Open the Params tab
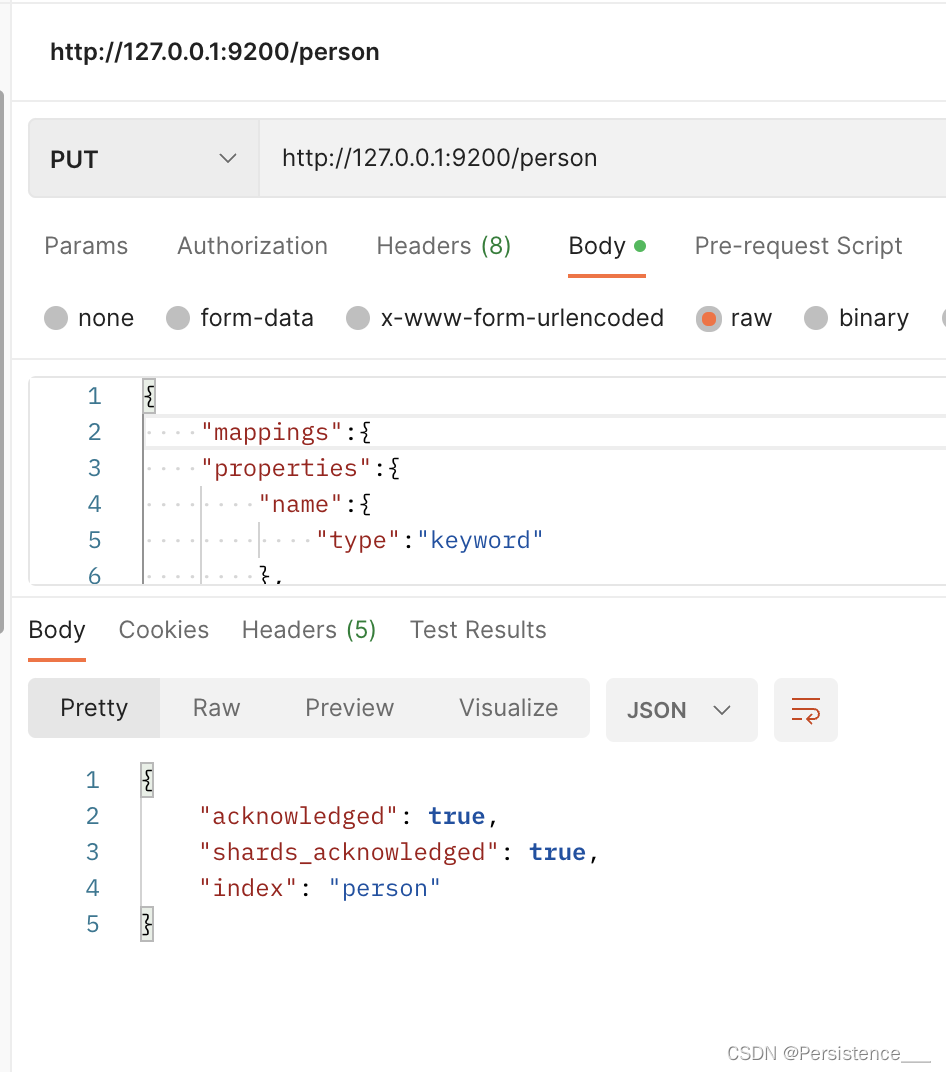The width and height of the screenshot is (946, 1072). click(x=86, y=246)
